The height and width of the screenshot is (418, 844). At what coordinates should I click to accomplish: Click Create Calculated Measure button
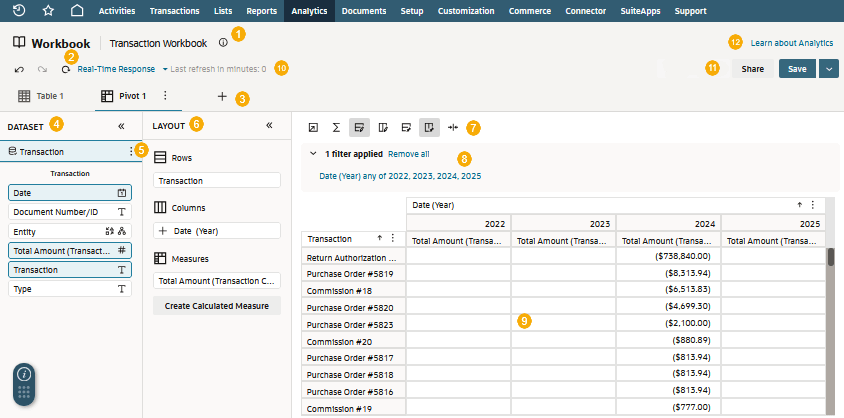click(x=217, y=306)
